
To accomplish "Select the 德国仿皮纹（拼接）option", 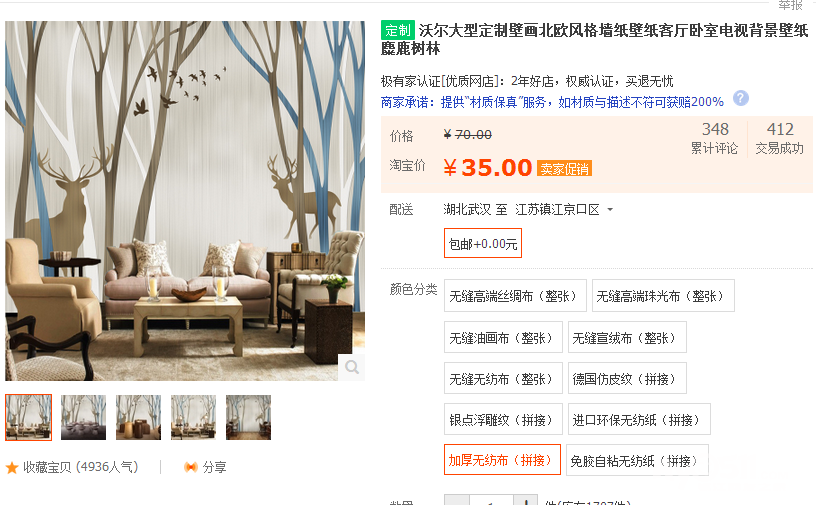I will click(627, 378).
